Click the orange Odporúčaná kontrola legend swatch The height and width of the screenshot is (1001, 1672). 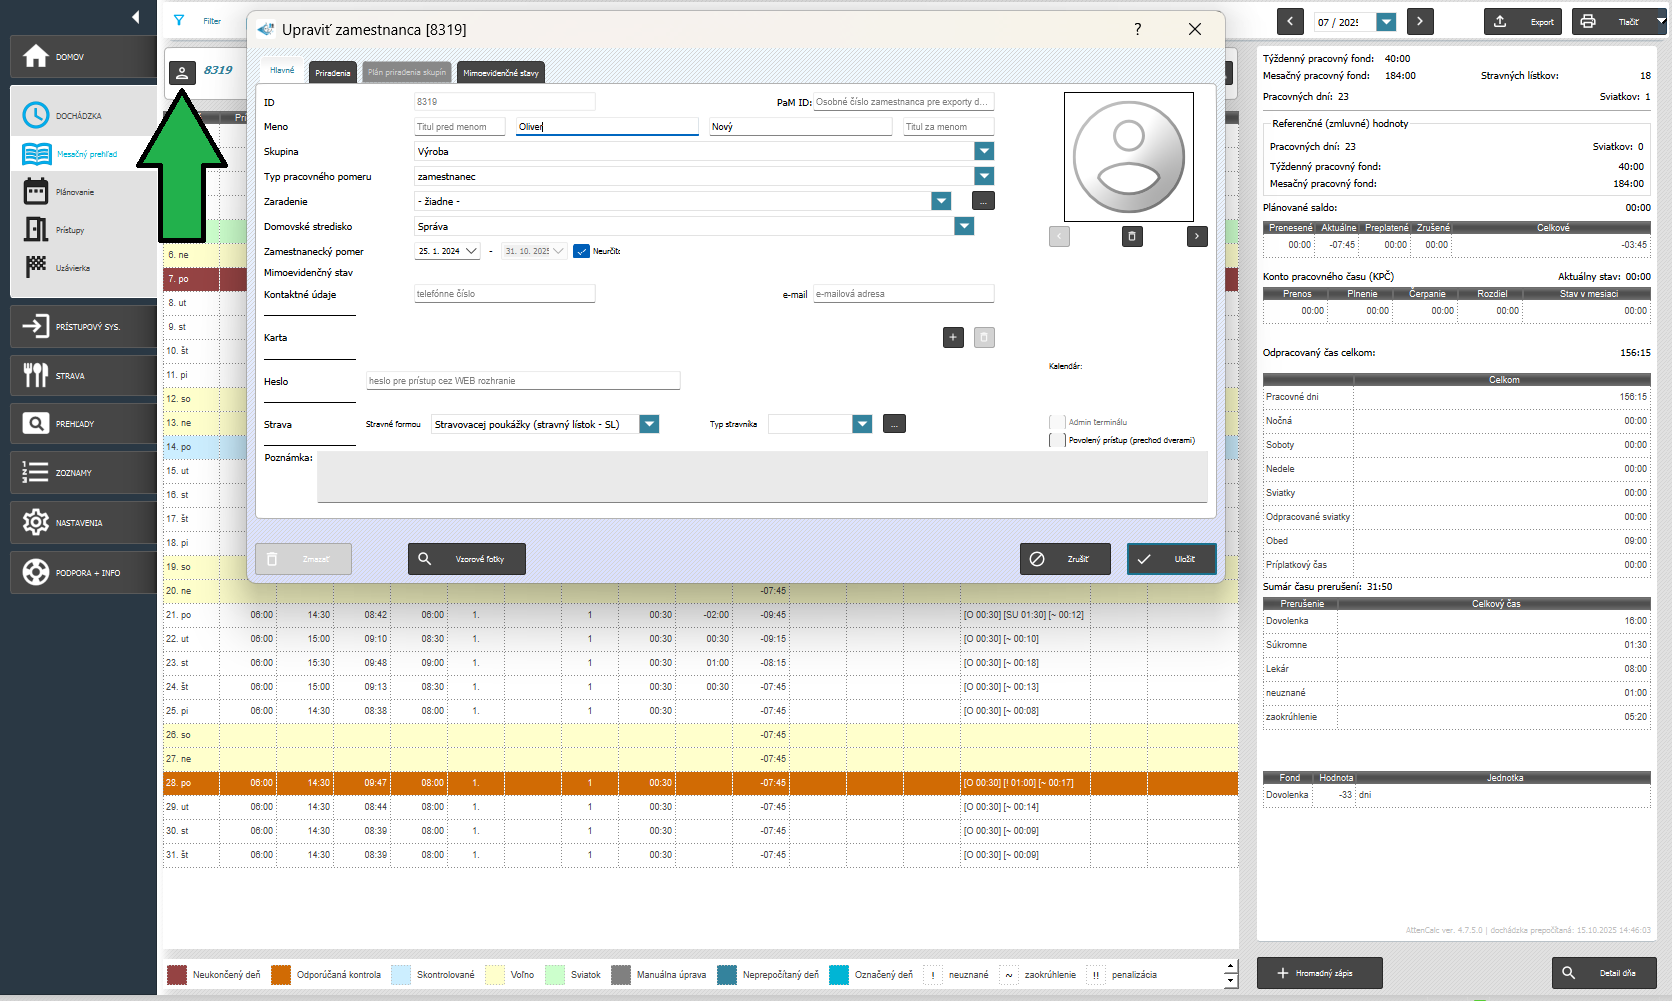pyautogui.click(x=281, y=975)
